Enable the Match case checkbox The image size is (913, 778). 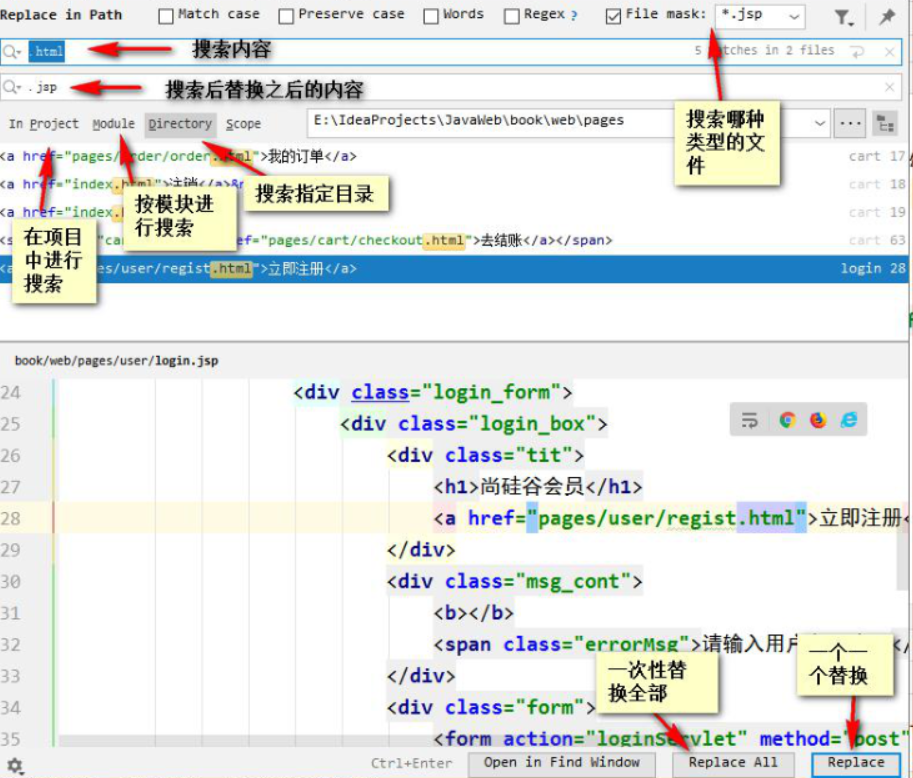tap(166, 16)
